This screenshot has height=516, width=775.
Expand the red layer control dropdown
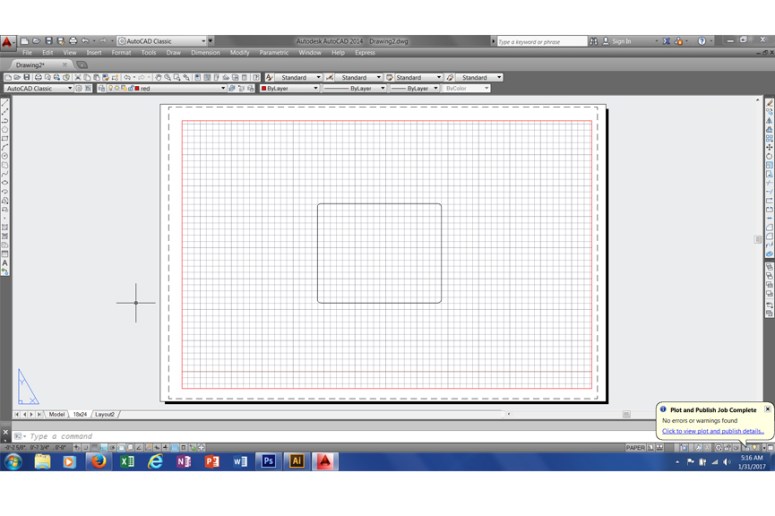click(x=223, y=88)
